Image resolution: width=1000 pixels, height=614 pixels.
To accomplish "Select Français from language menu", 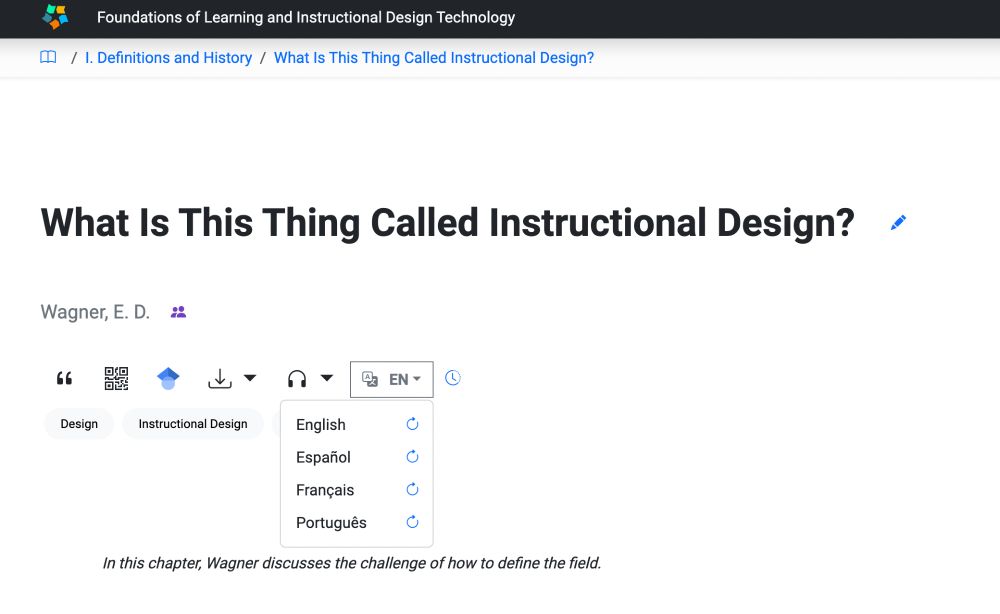I will 325,490.
